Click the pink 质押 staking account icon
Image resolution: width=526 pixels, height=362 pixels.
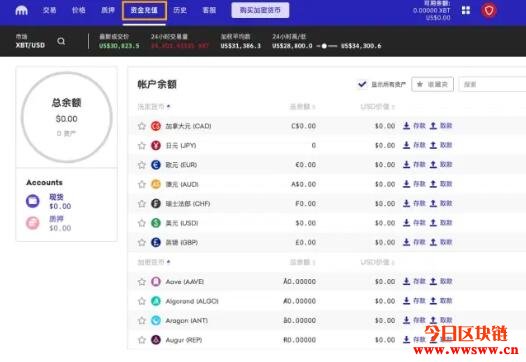pyautogui.click(x=33, y=223)
